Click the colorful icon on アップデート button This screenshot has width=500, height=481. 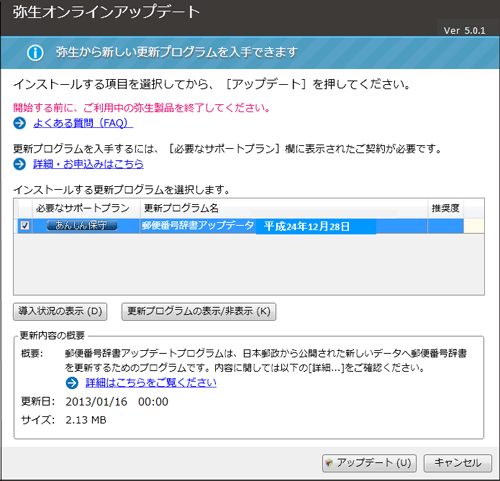[x=329, y=463]
